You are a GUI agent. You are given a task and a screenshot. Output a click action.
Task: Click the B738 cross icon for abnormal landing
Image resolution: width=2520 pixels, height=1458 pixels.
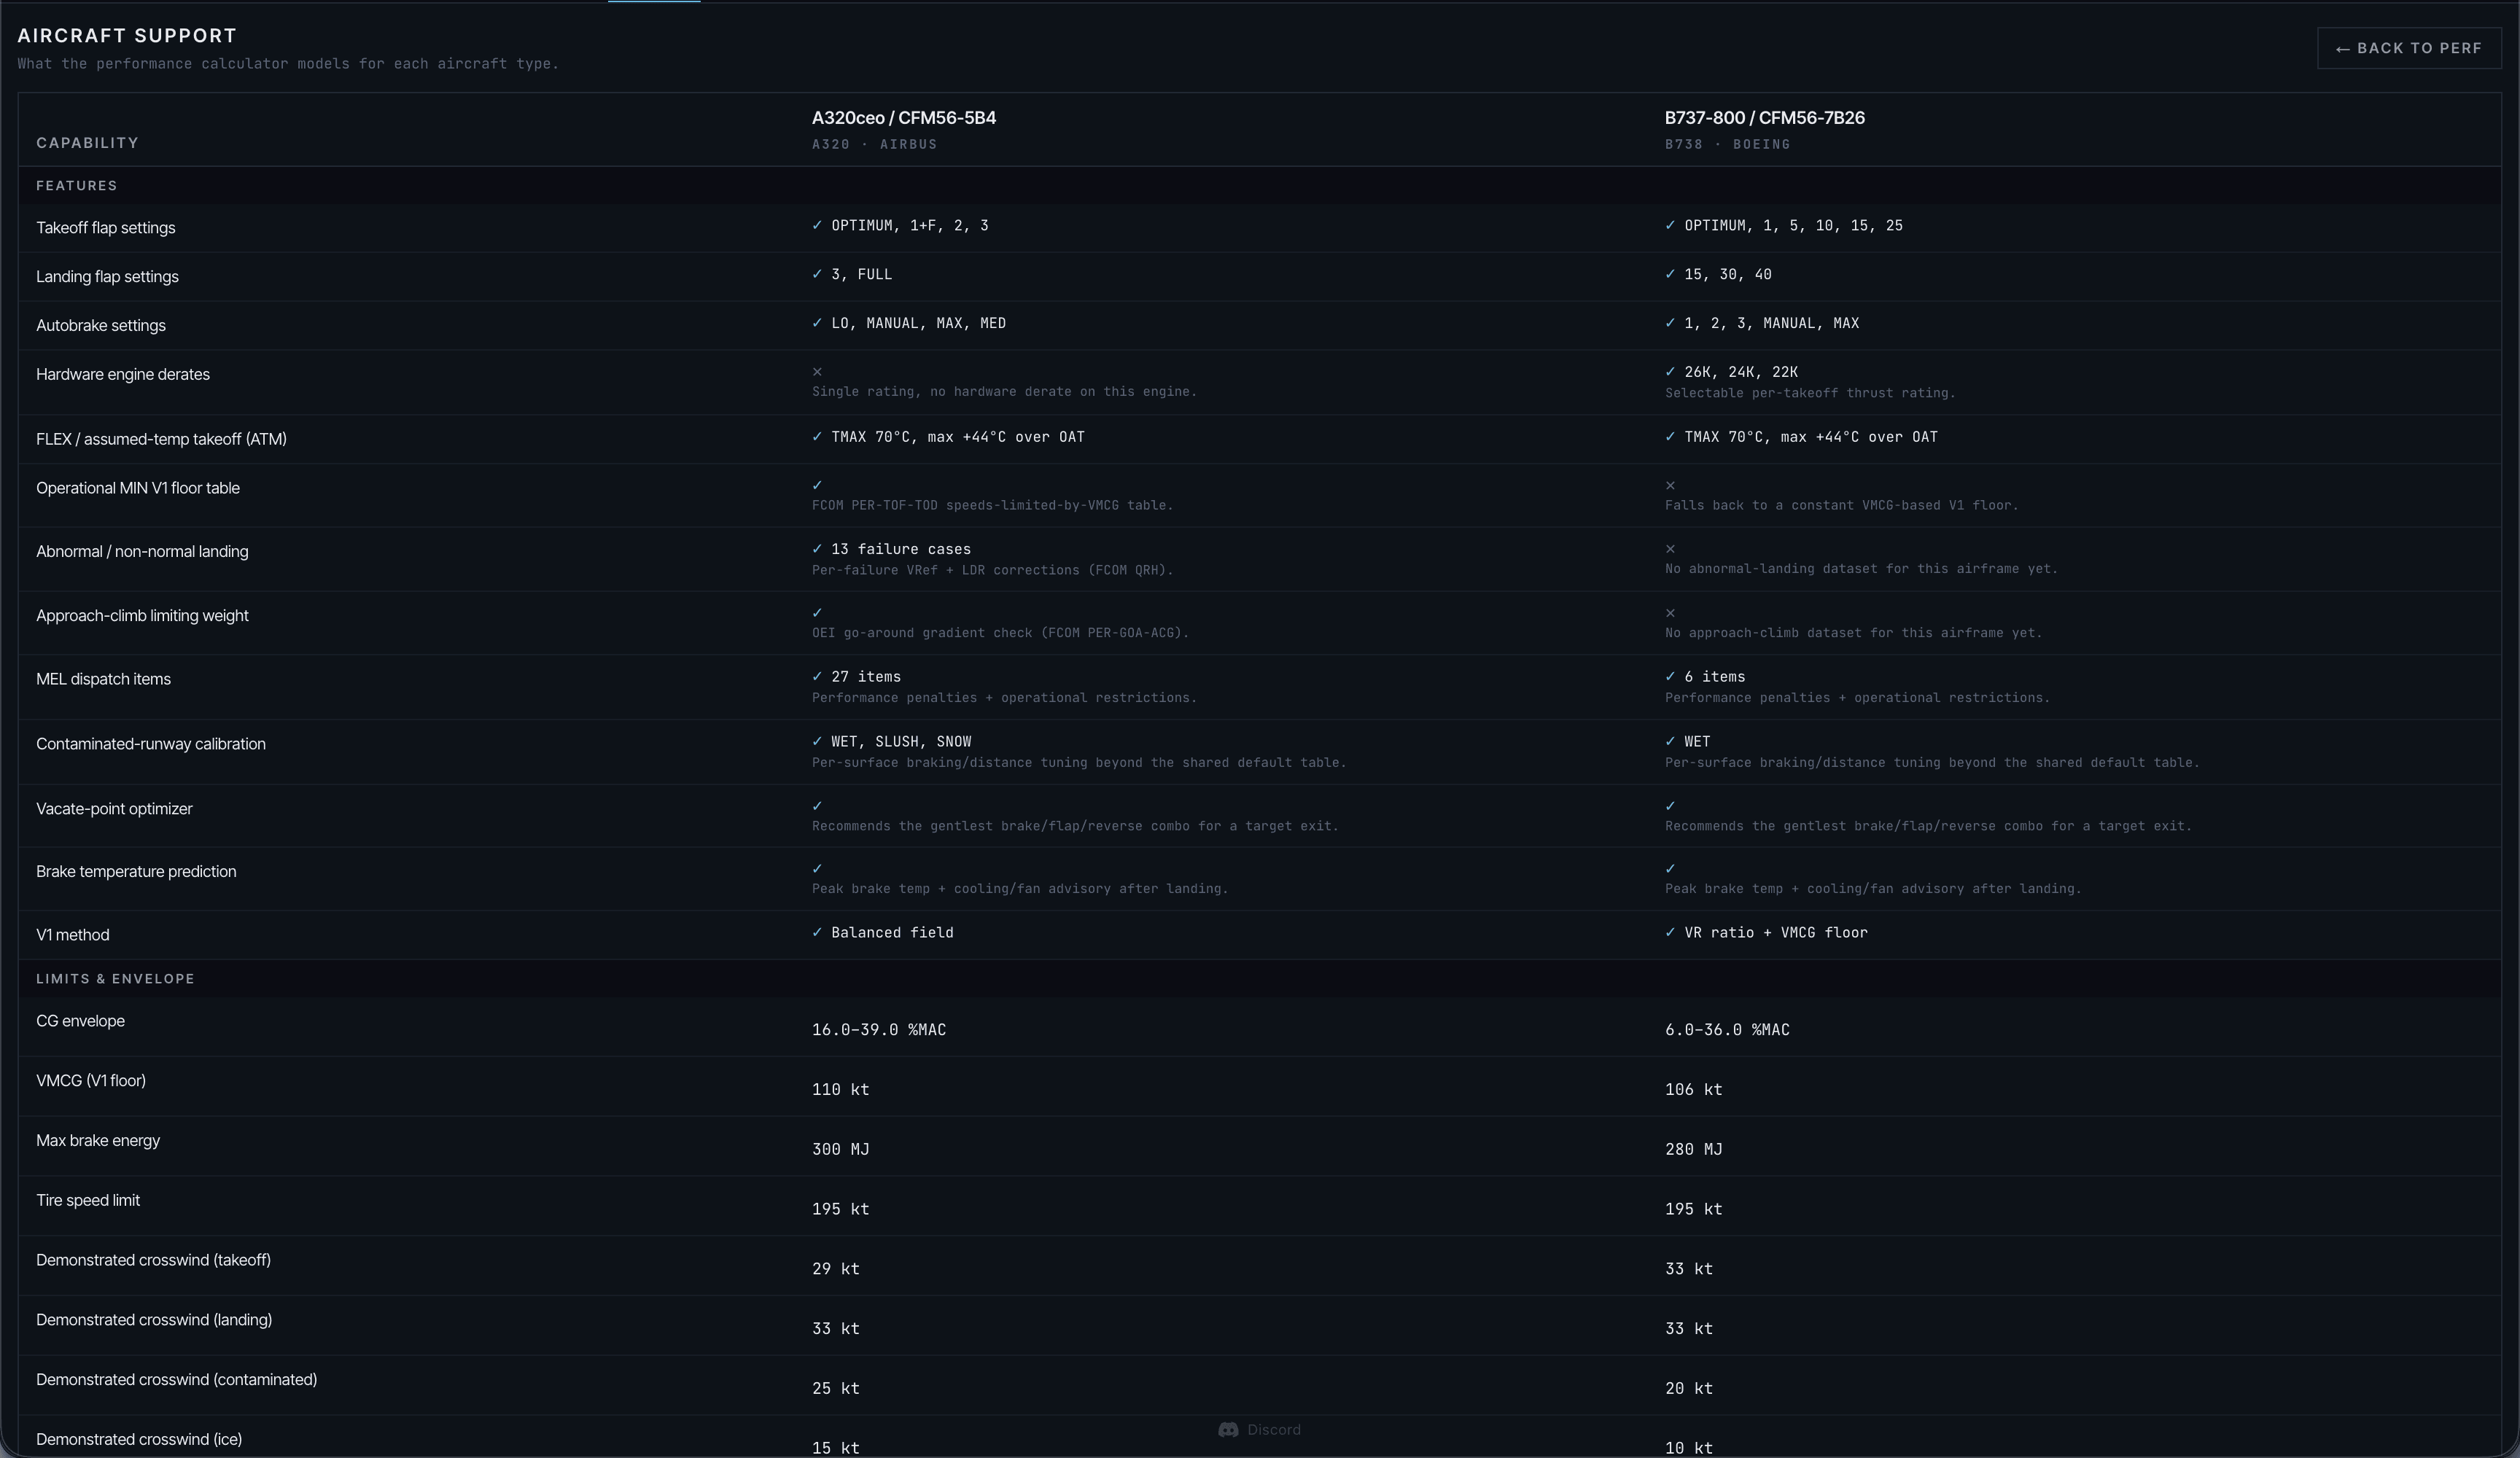coord(1670,549)
